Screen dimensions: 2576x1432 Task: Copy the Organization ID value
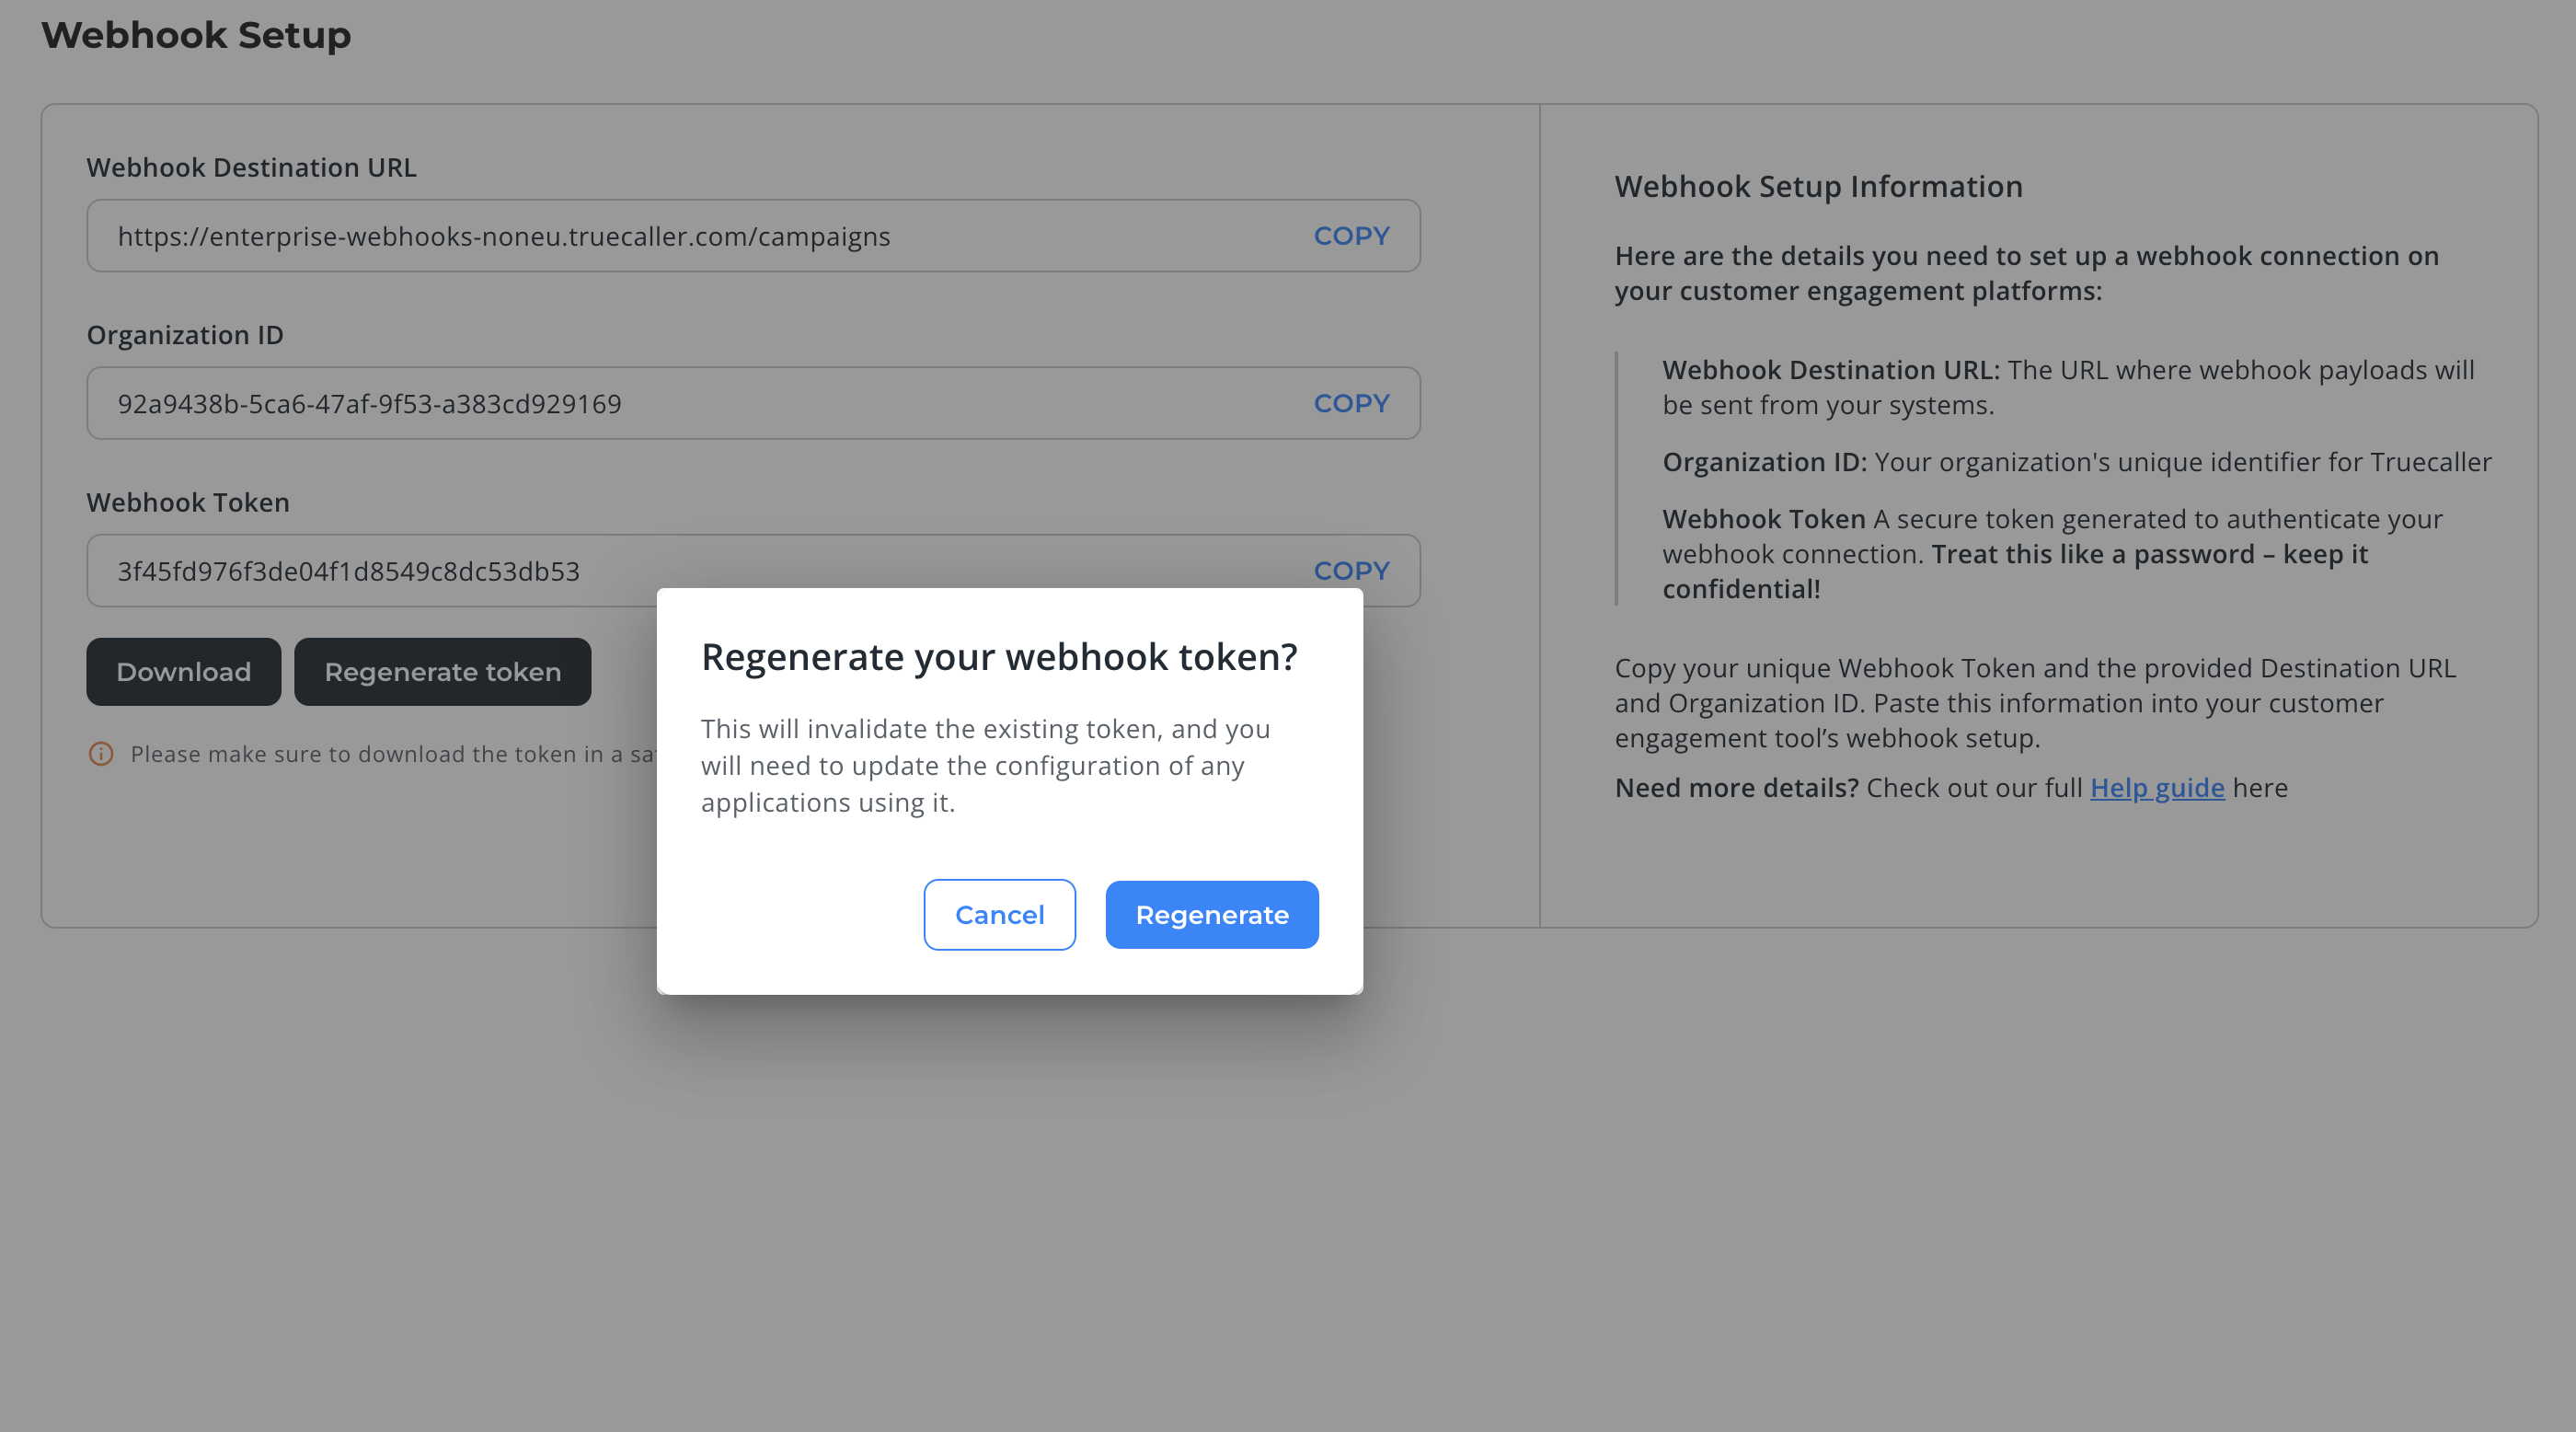coord(1350,403)
